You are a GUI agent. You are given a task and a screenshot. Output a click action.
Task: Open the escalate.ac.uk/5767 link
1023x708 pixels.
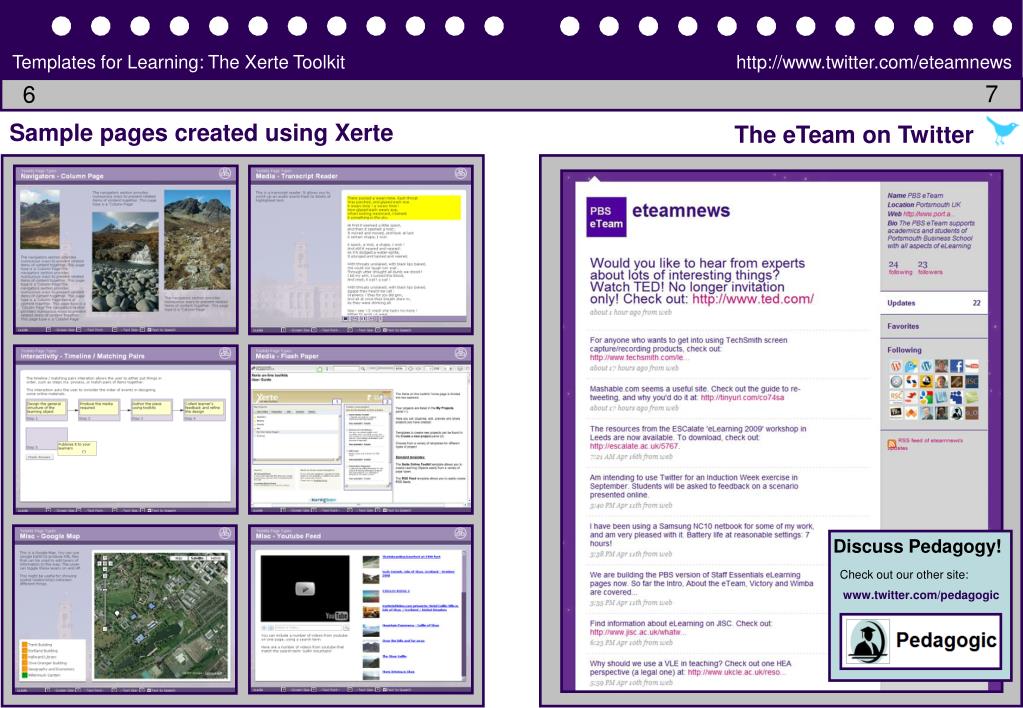(634, 446)
